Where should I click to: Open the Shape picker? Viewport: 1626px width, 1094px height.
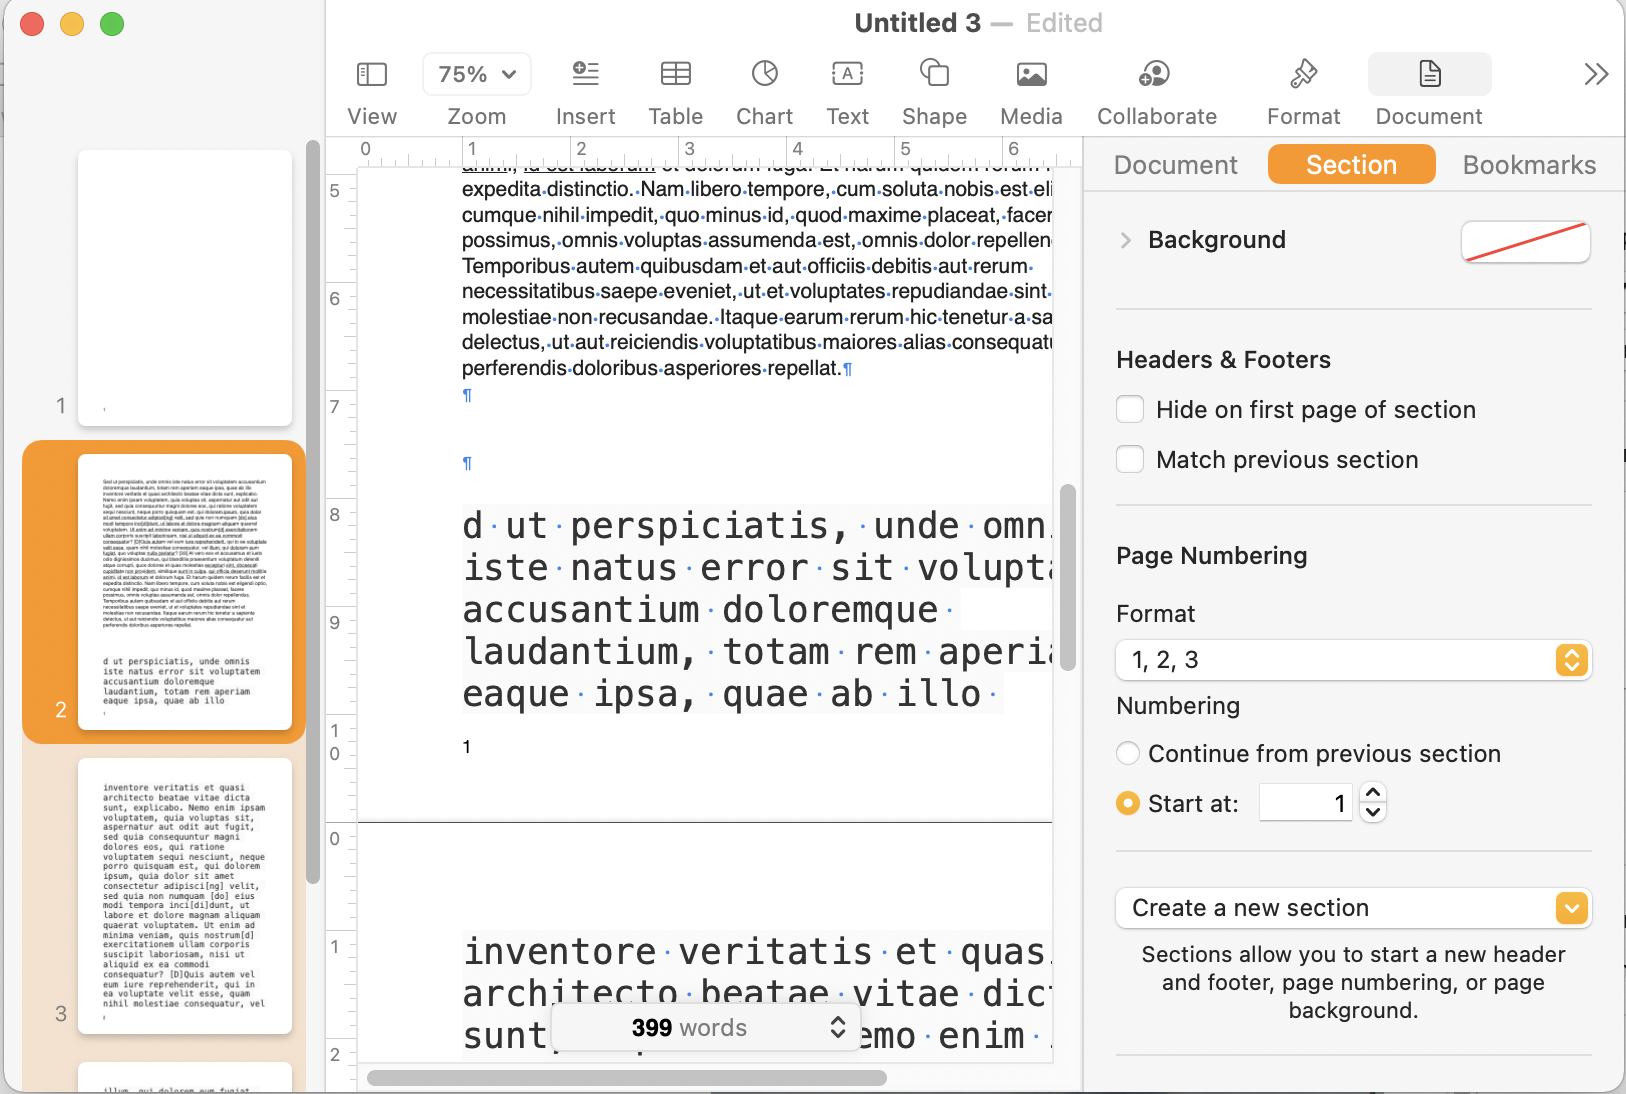coord(934,75)
